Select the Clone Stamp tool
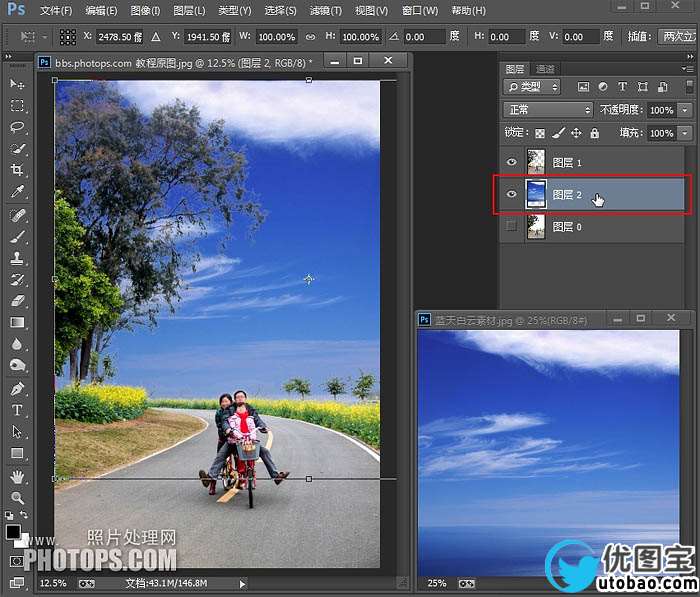Screen dimensions: 700x597 (17, 258)
